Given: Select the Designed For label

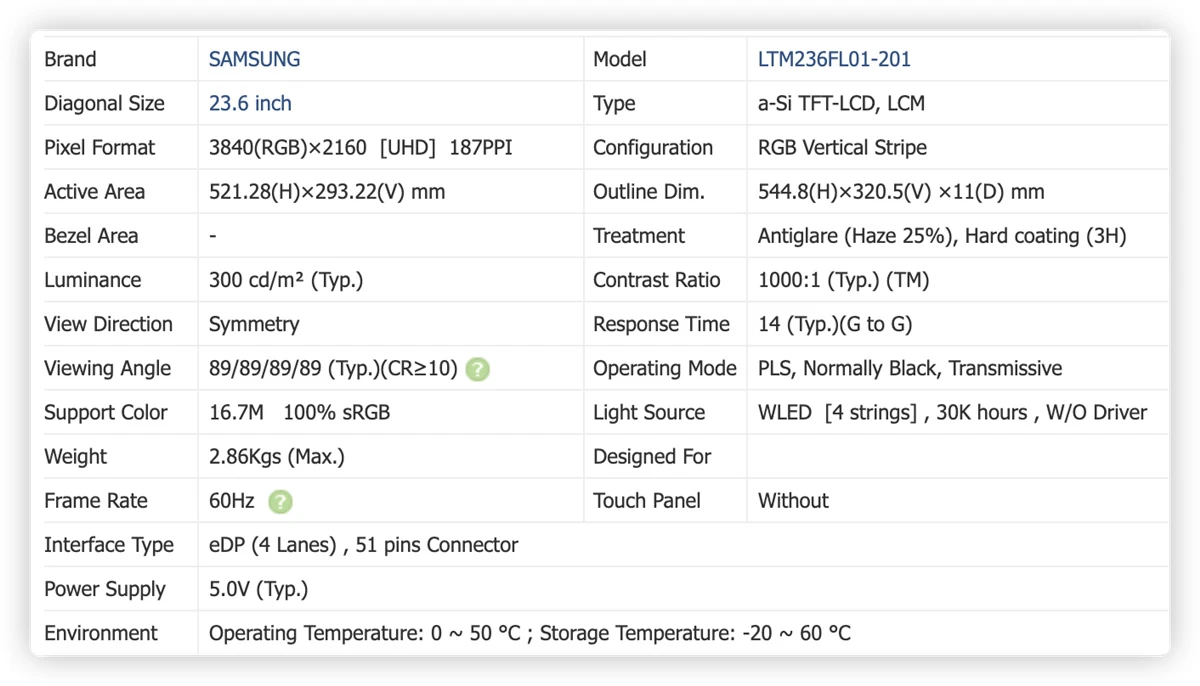Looking at the screenshot, I should click(x=652, y=456).
